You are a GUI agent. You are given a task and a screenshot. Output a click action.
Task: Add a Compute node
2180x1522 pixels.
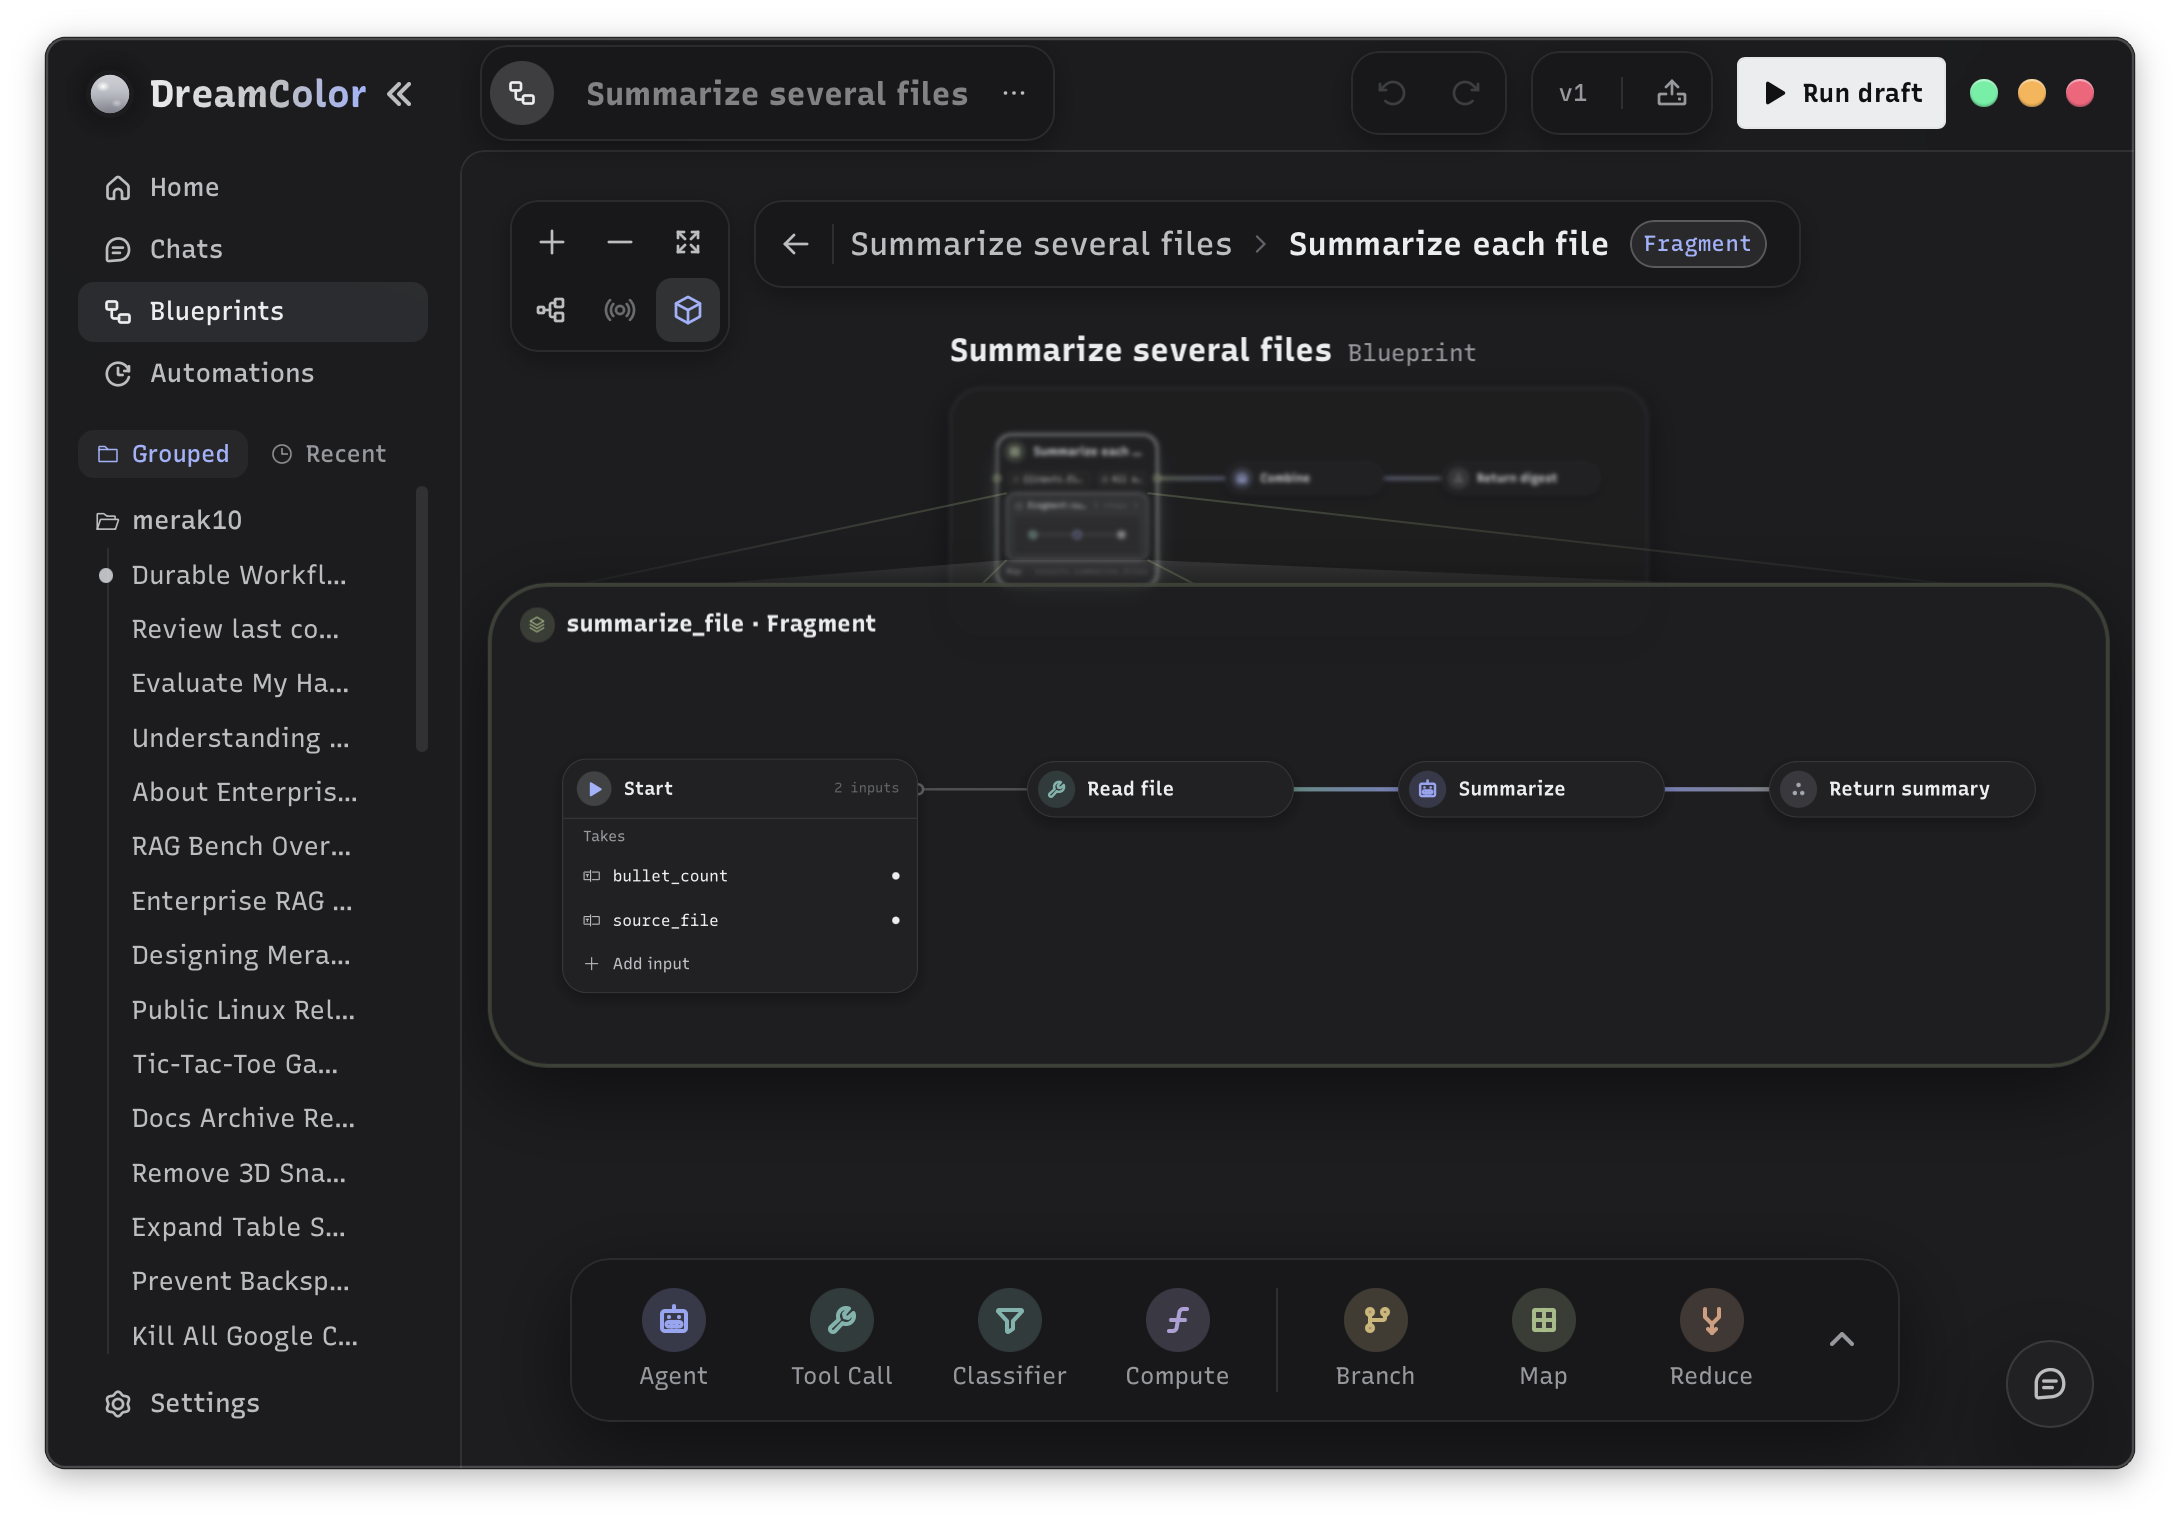point(1178,1338)
